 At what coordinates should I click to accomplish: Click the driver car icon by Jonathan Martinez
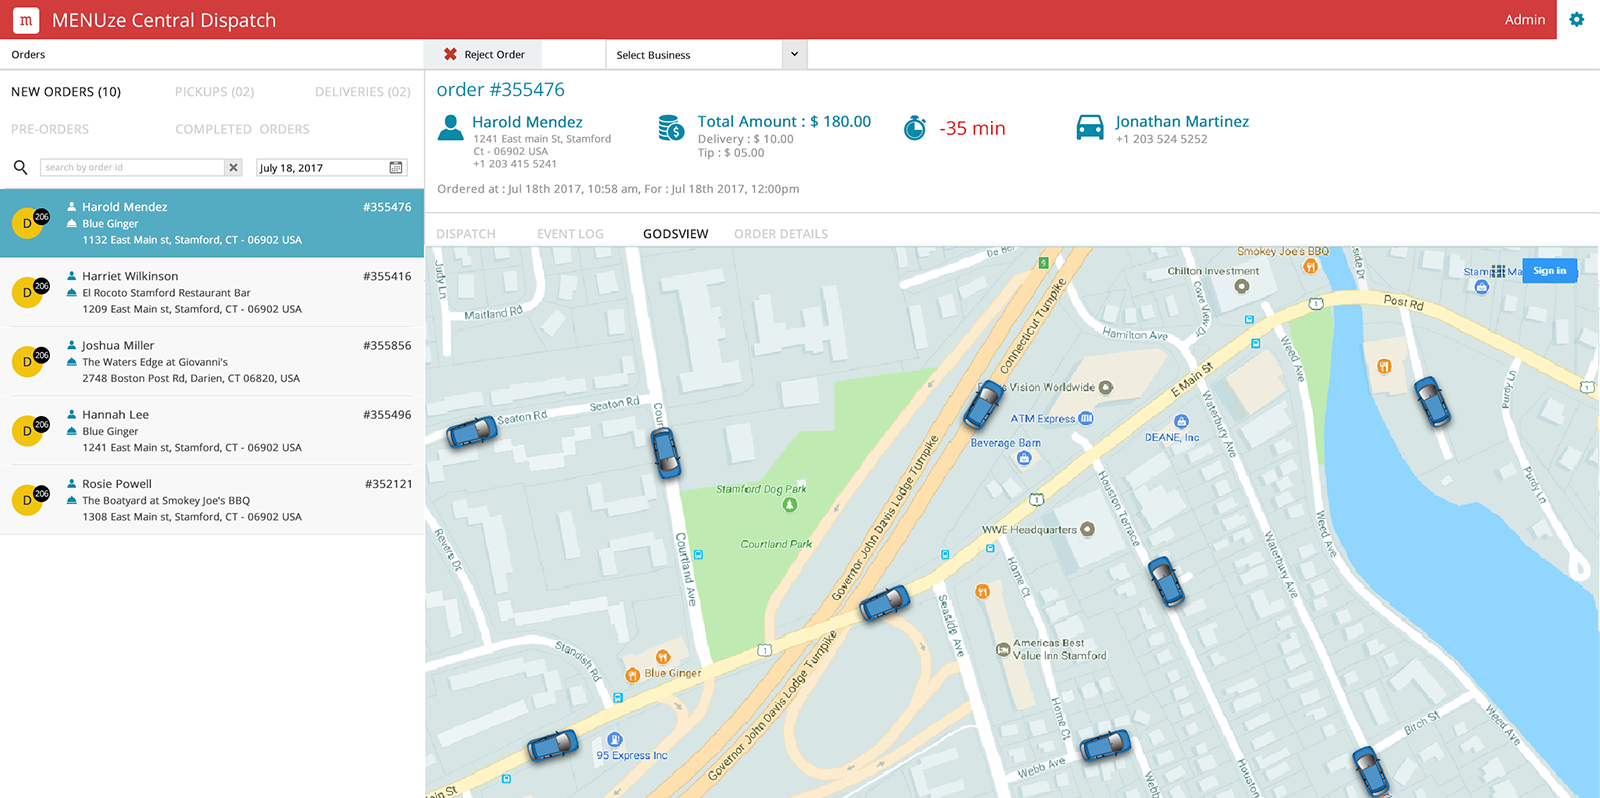tap(1089, 127)
